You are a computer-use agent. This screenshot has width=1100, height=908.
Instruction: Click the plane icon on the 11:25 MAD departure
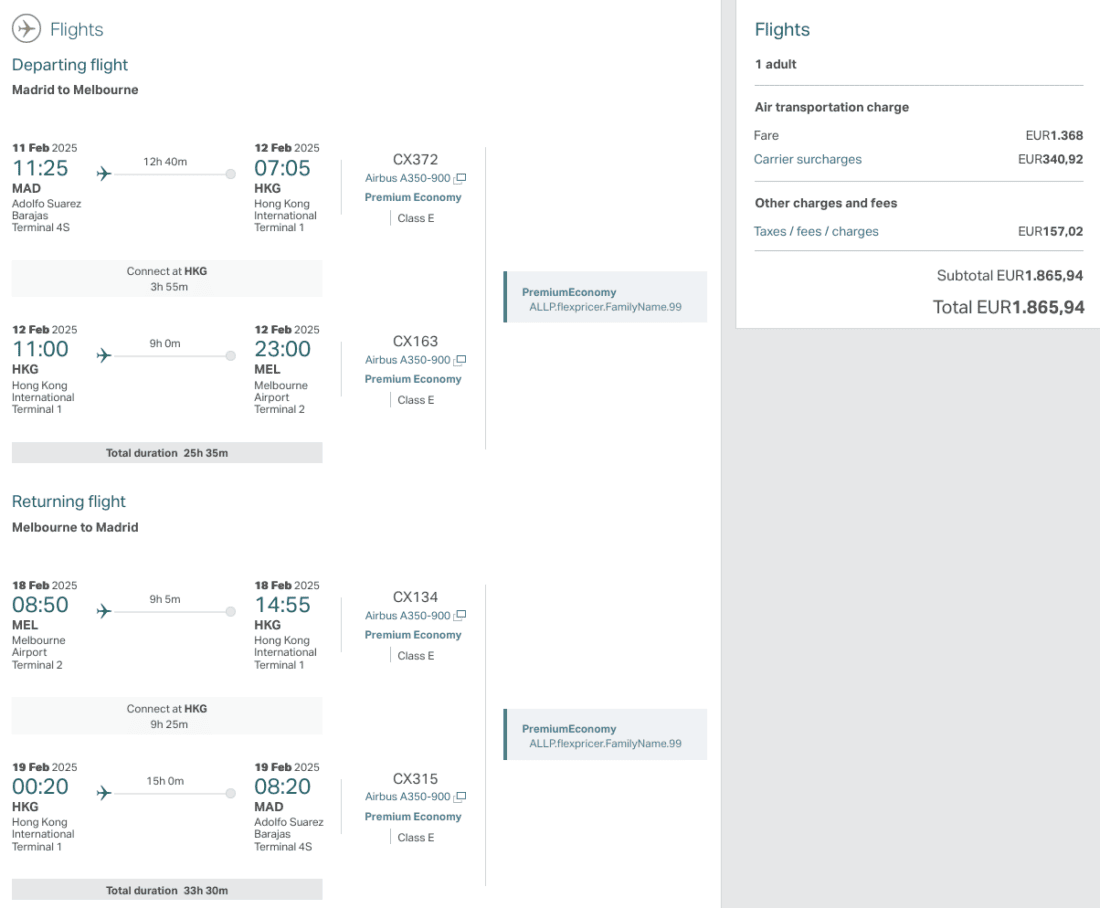point(103,174)
